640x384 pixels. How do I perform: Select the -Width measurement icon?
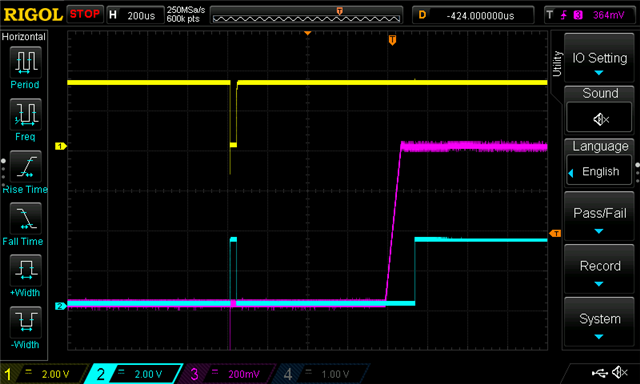pos(25,322)
